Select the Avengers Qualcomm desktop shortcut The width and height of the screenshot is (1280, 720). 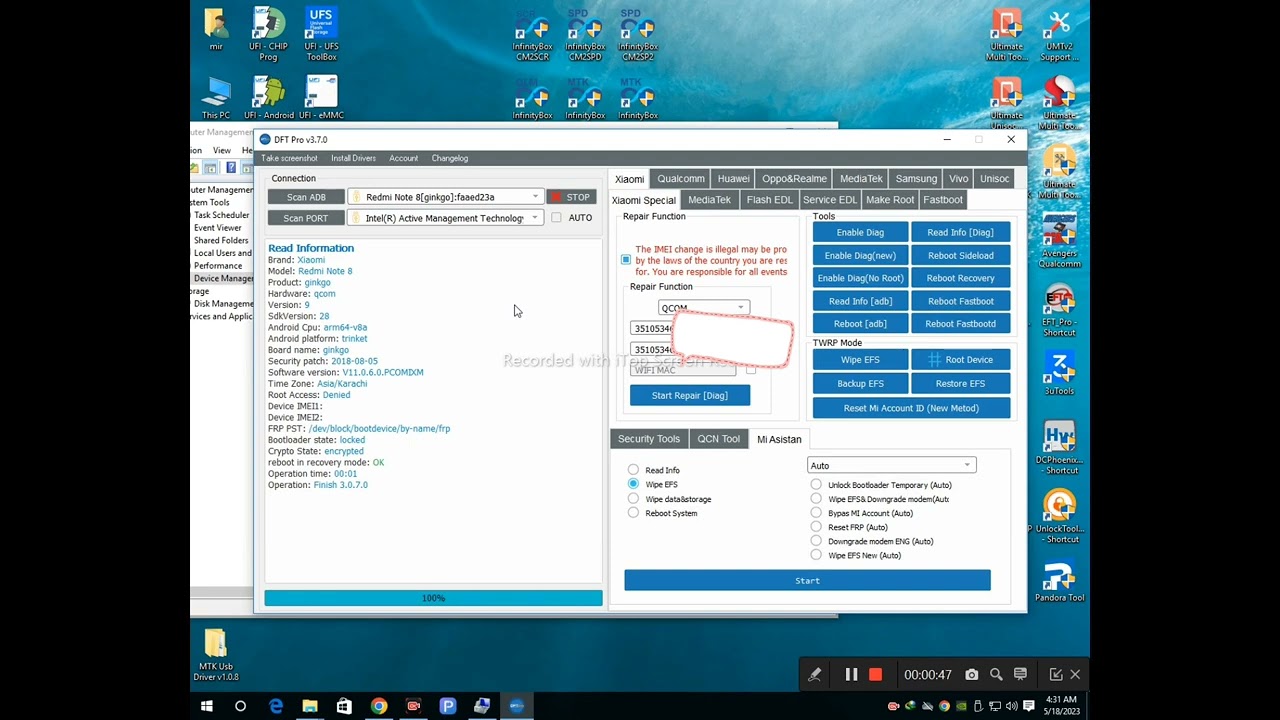click(1059, 241)
